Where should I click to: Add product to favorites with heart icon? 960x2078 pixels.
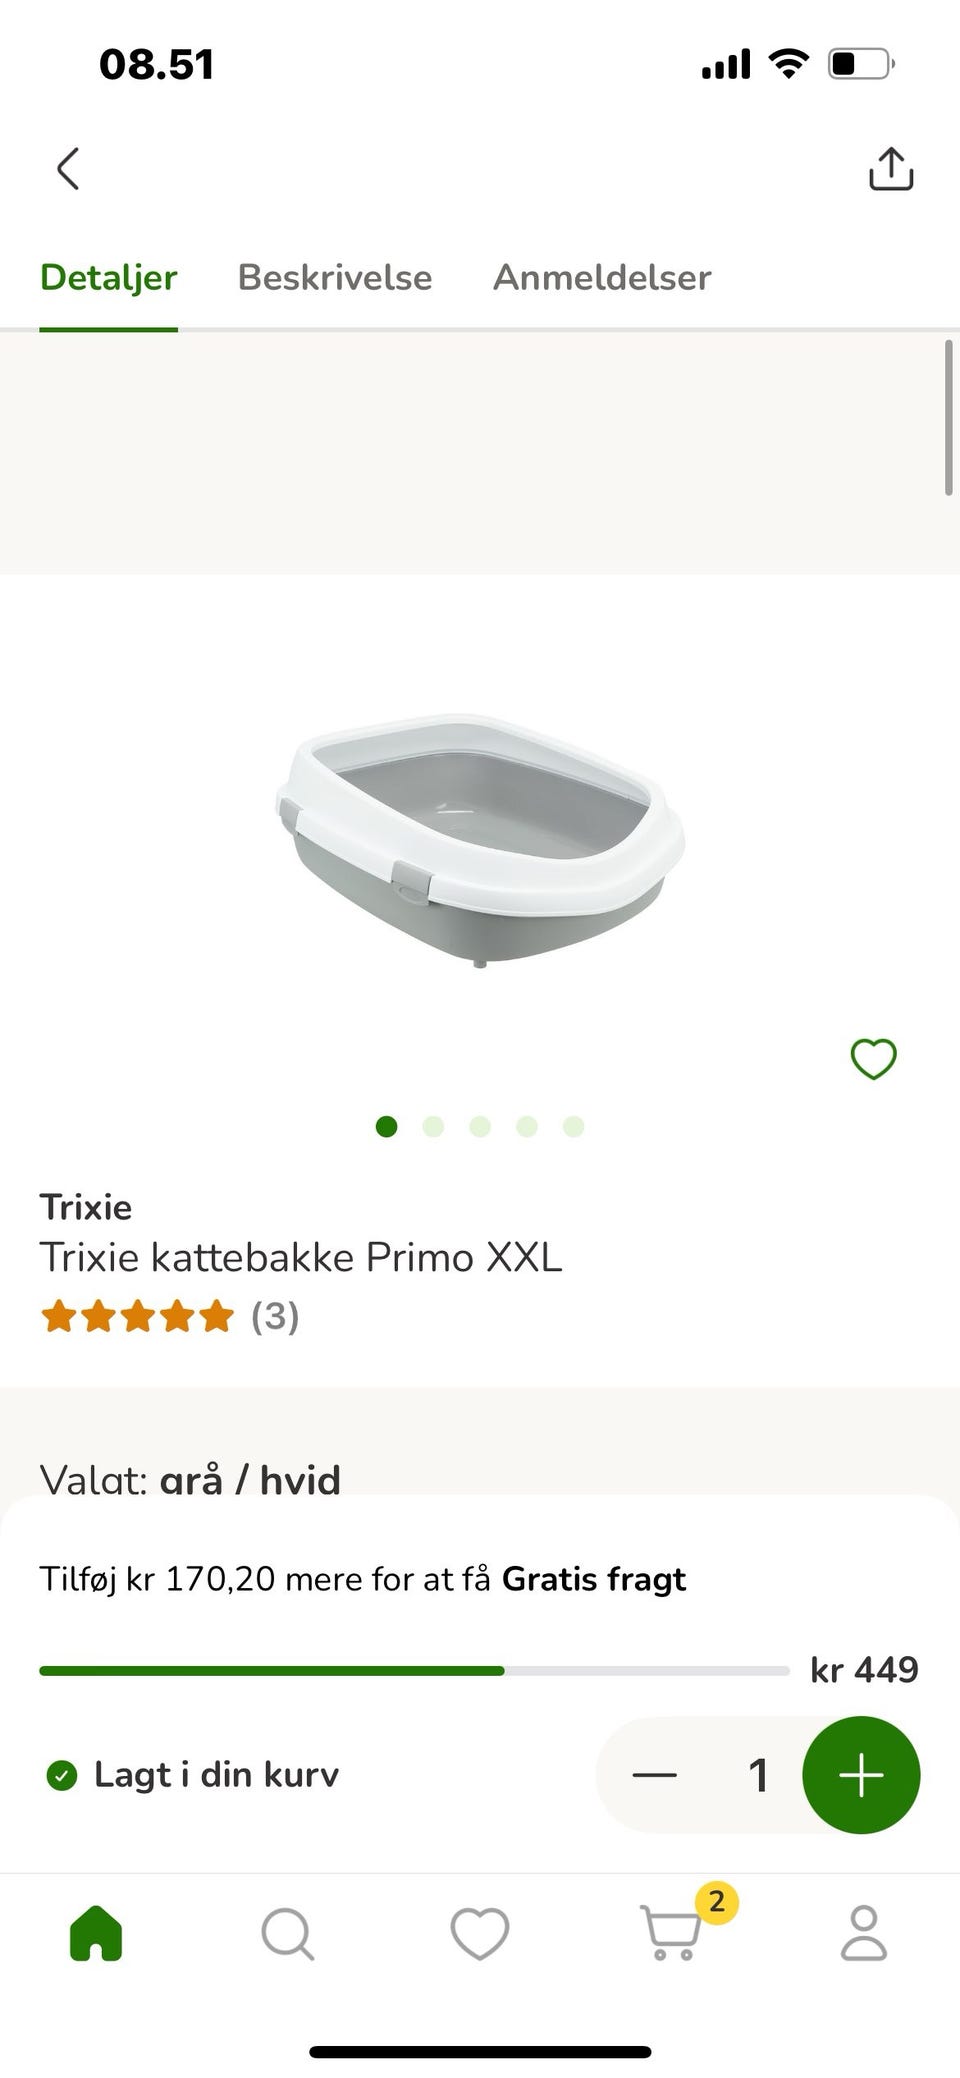873,1059
